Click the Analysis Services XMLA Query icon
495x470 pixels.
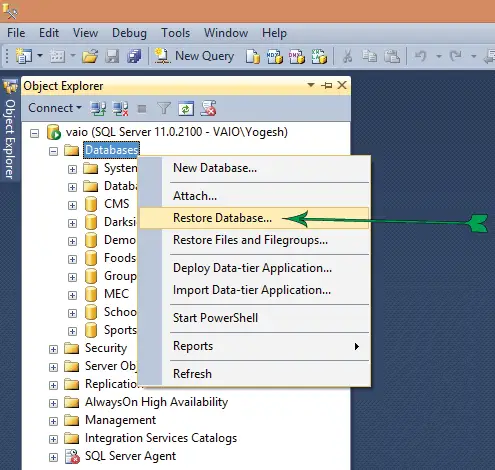tap(319, 56)
